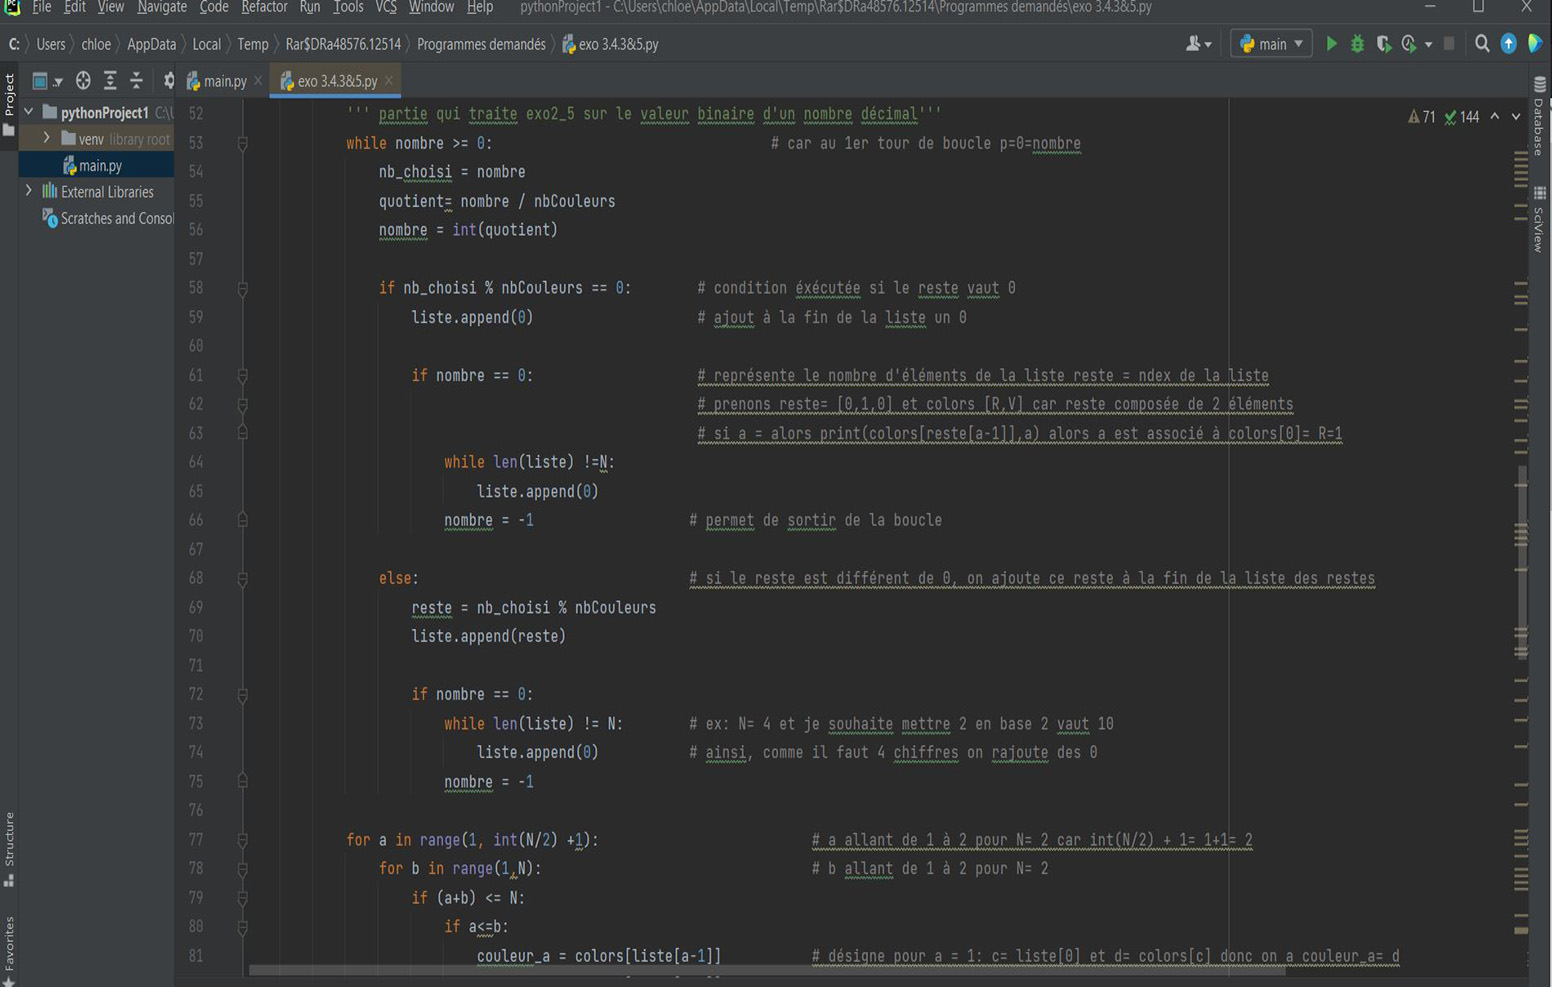Run with coverage using the shield icon

pos(1383,44)
